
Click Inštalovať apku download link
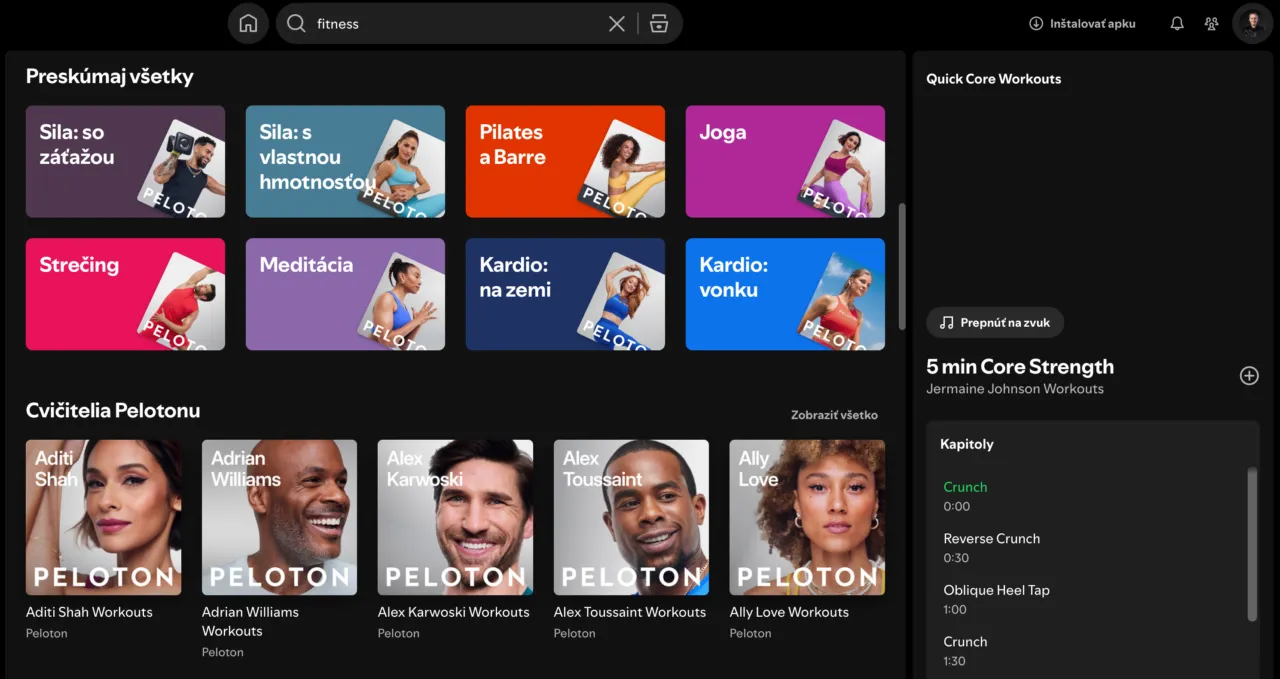click(x=1082, y=24)
